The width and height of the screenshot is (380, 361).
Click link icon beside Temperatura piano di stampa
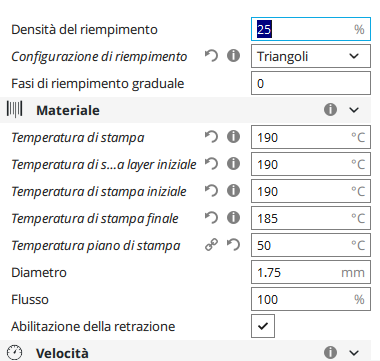(211, 245)
